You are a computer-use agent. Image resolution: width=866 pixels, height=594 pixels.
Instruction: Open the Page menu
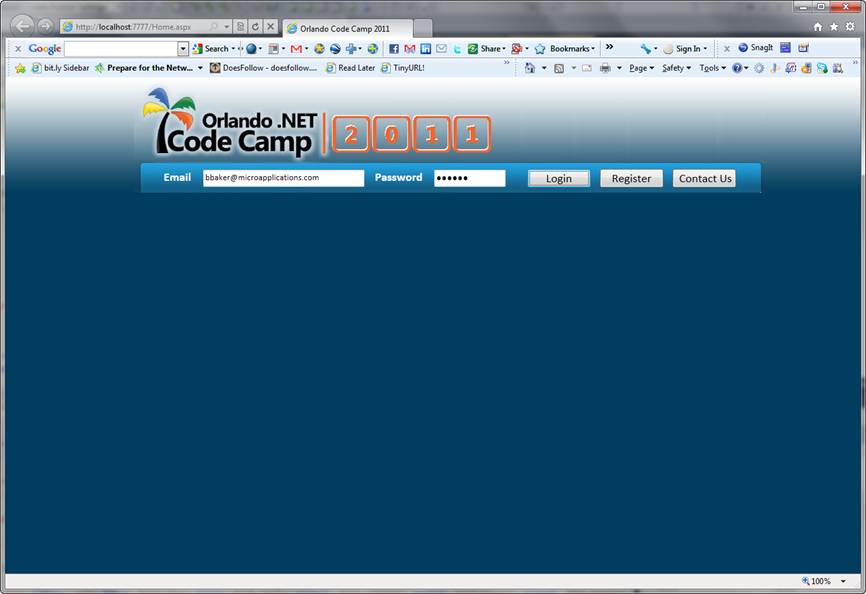641,68
